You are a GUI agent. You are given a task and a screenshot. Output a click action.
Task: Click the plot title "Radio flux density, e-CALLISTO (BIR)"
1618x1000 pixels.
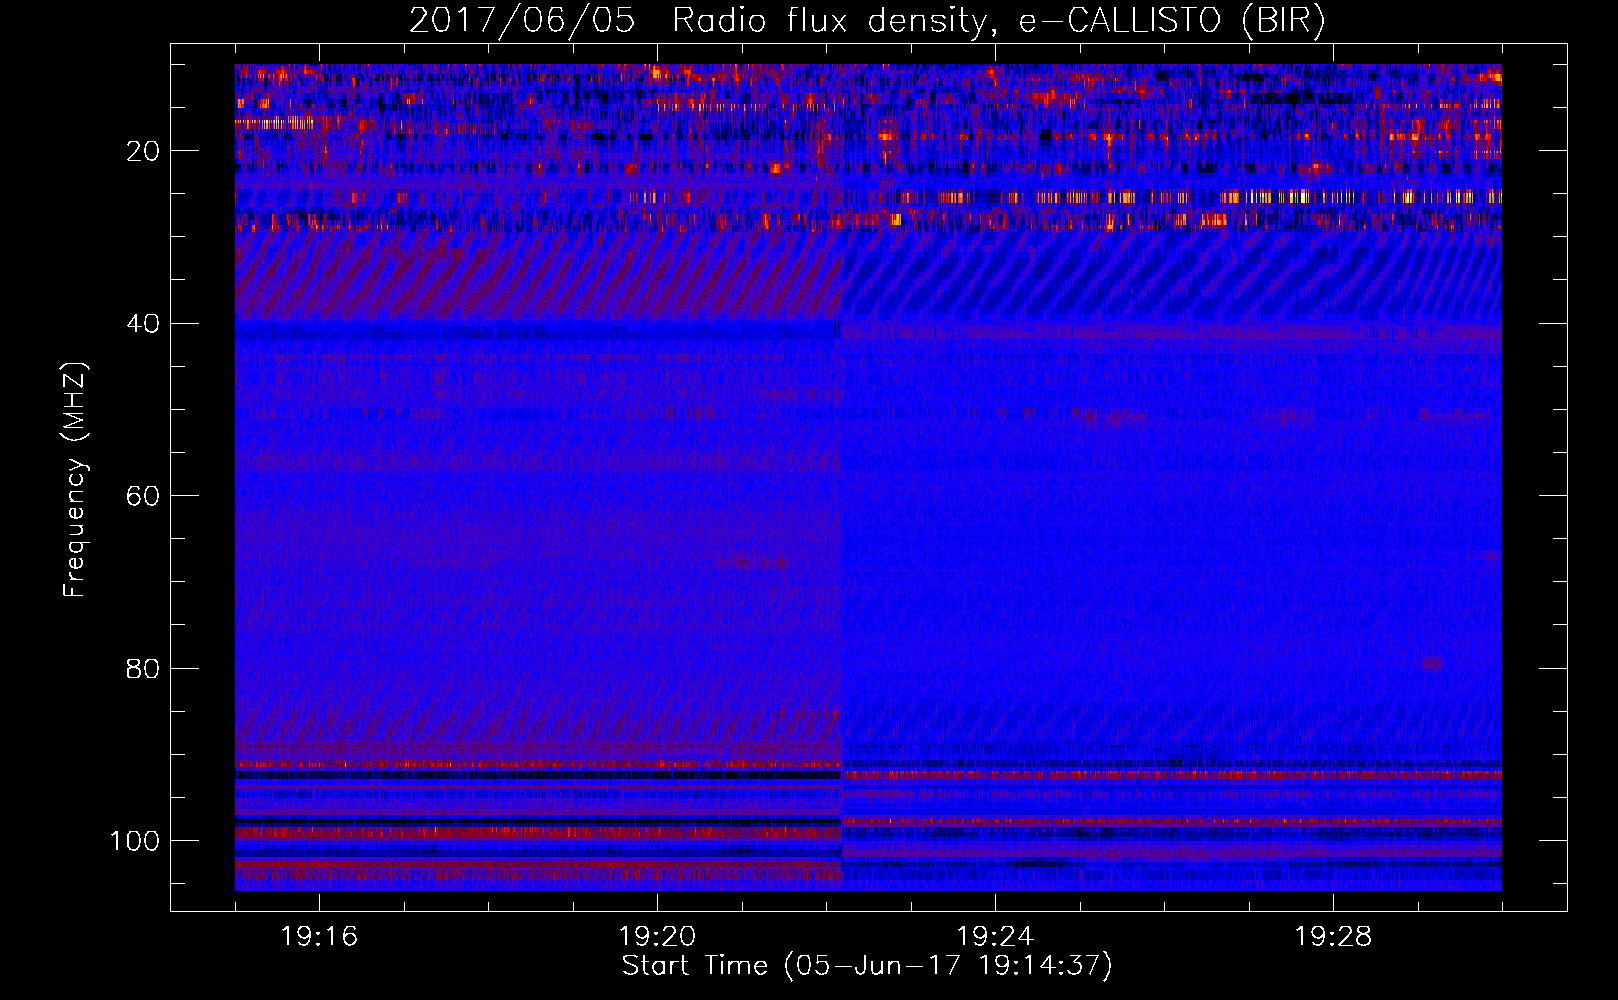point(998,21)
